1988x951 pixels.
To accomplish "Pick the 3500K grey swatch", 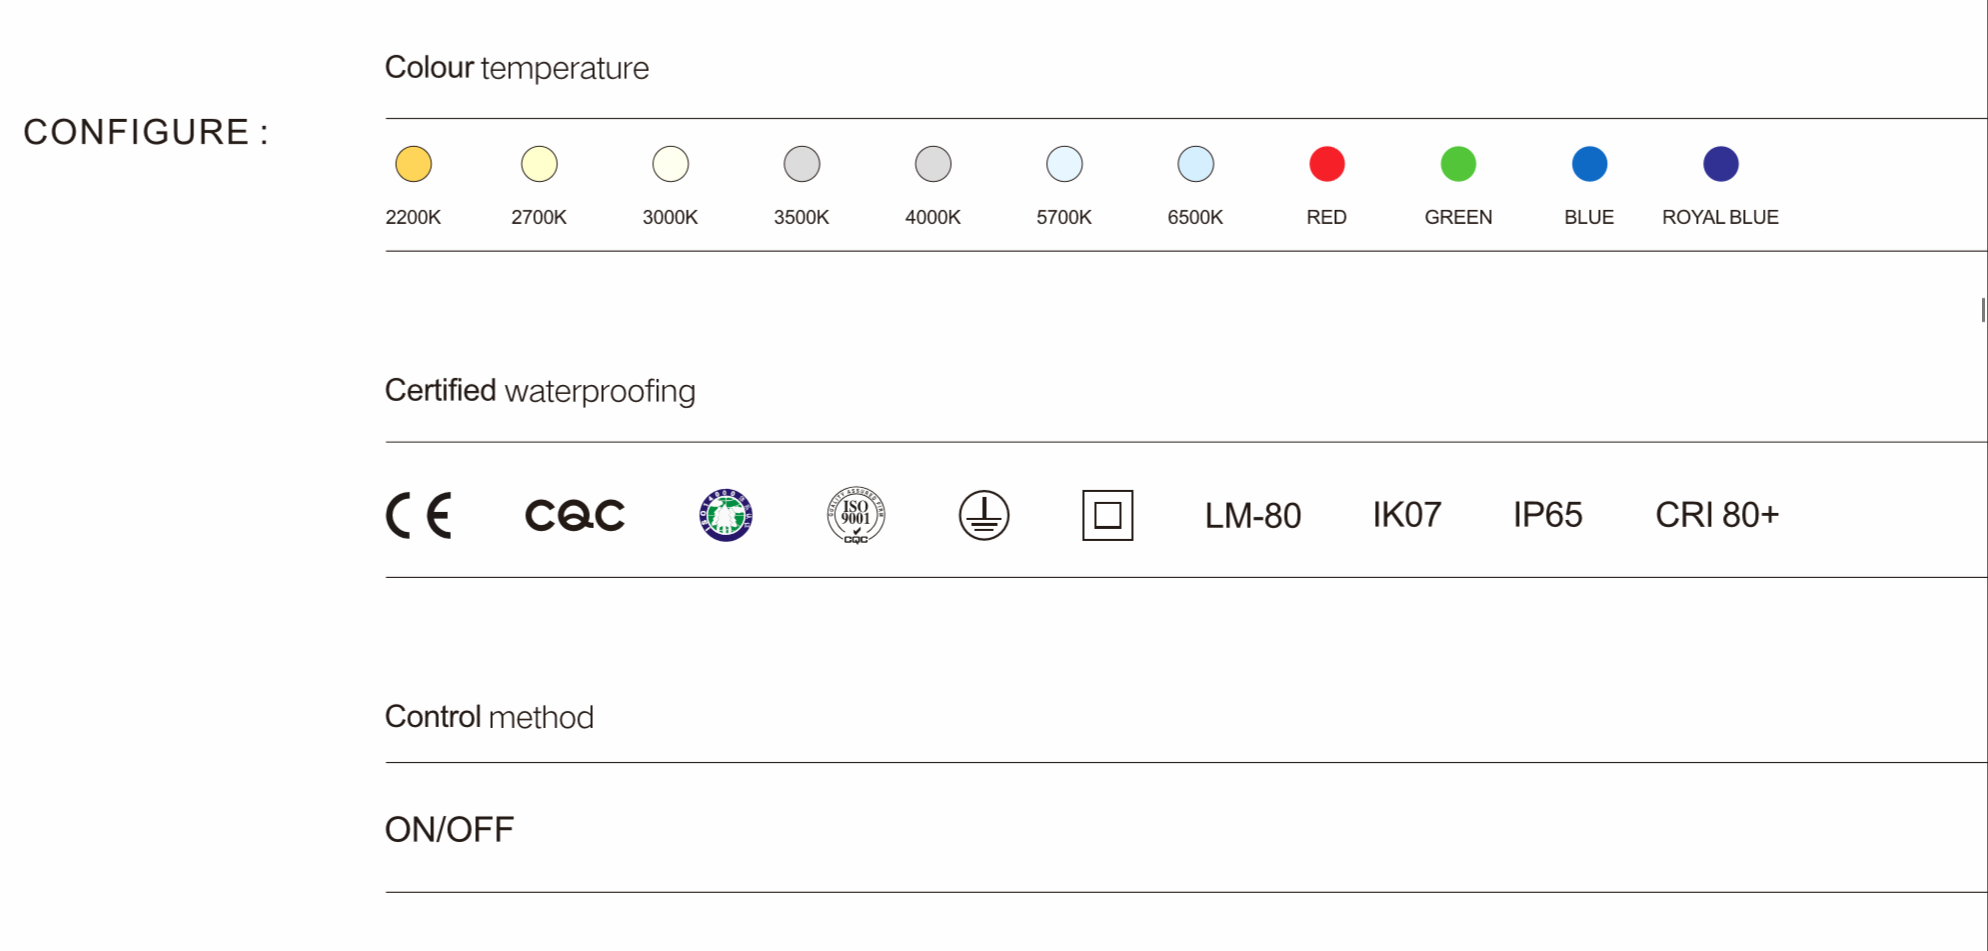I will coord(801,164).
